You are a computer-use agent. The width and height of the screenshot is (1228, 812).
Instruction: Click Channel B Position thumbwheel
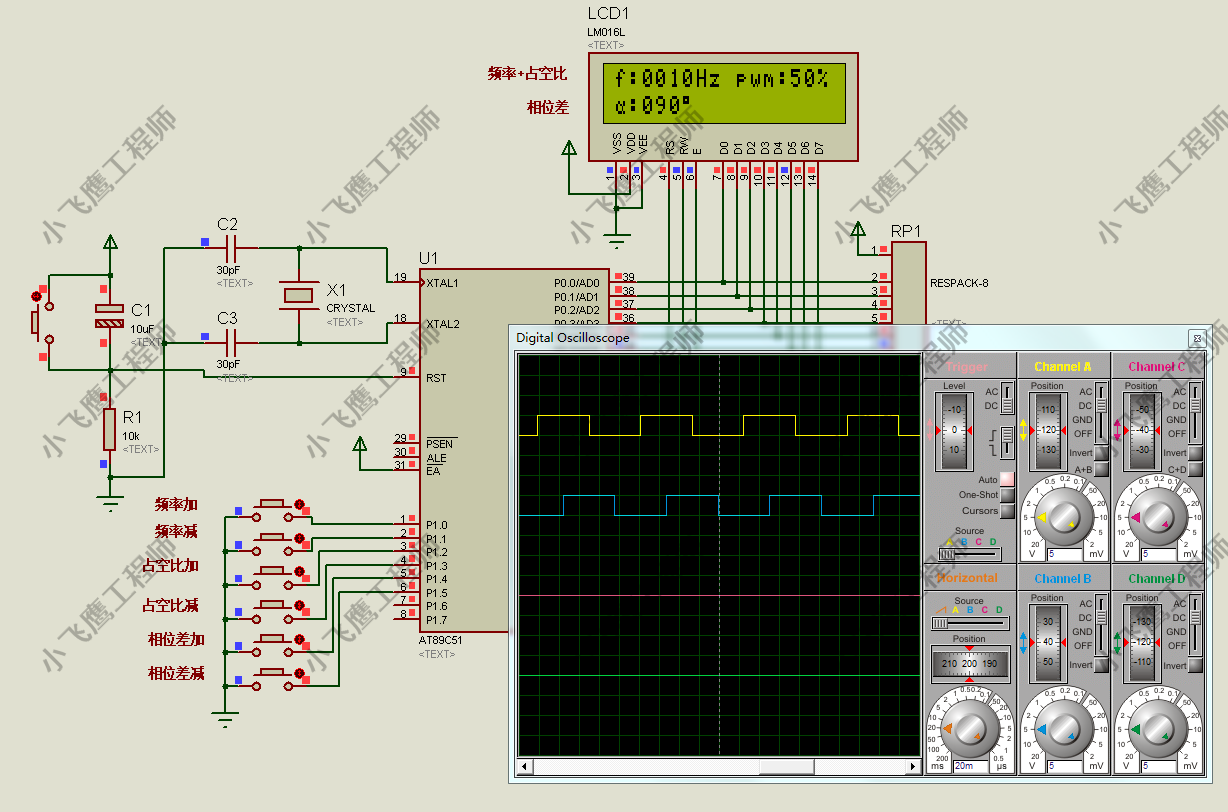point(1047,642)
